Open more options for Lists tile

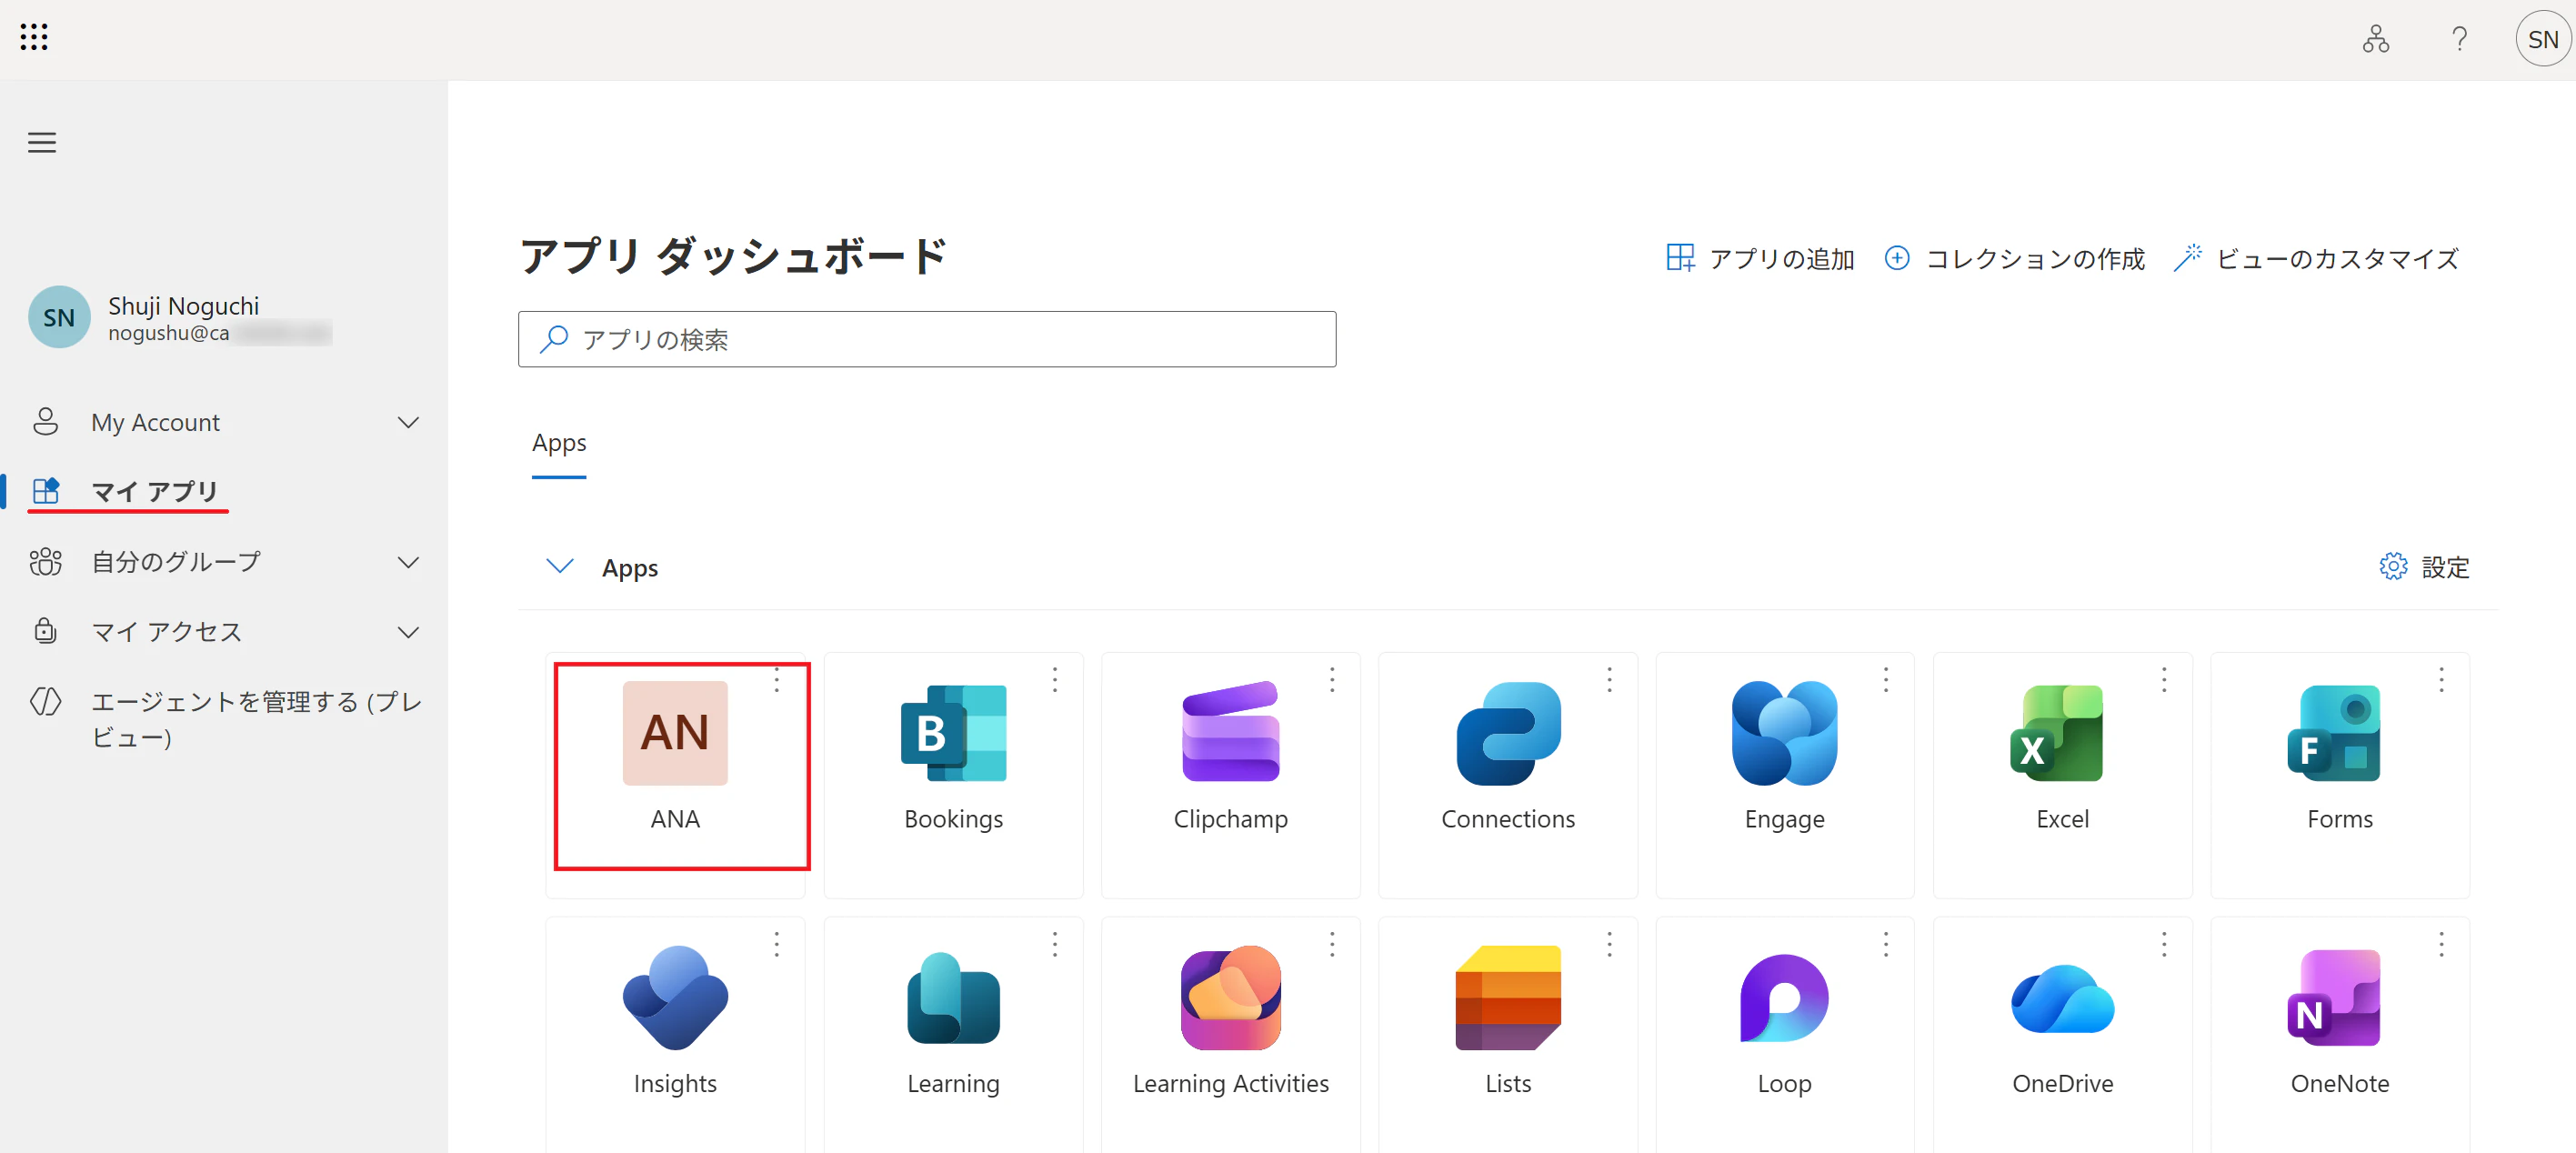(1609, 944)
